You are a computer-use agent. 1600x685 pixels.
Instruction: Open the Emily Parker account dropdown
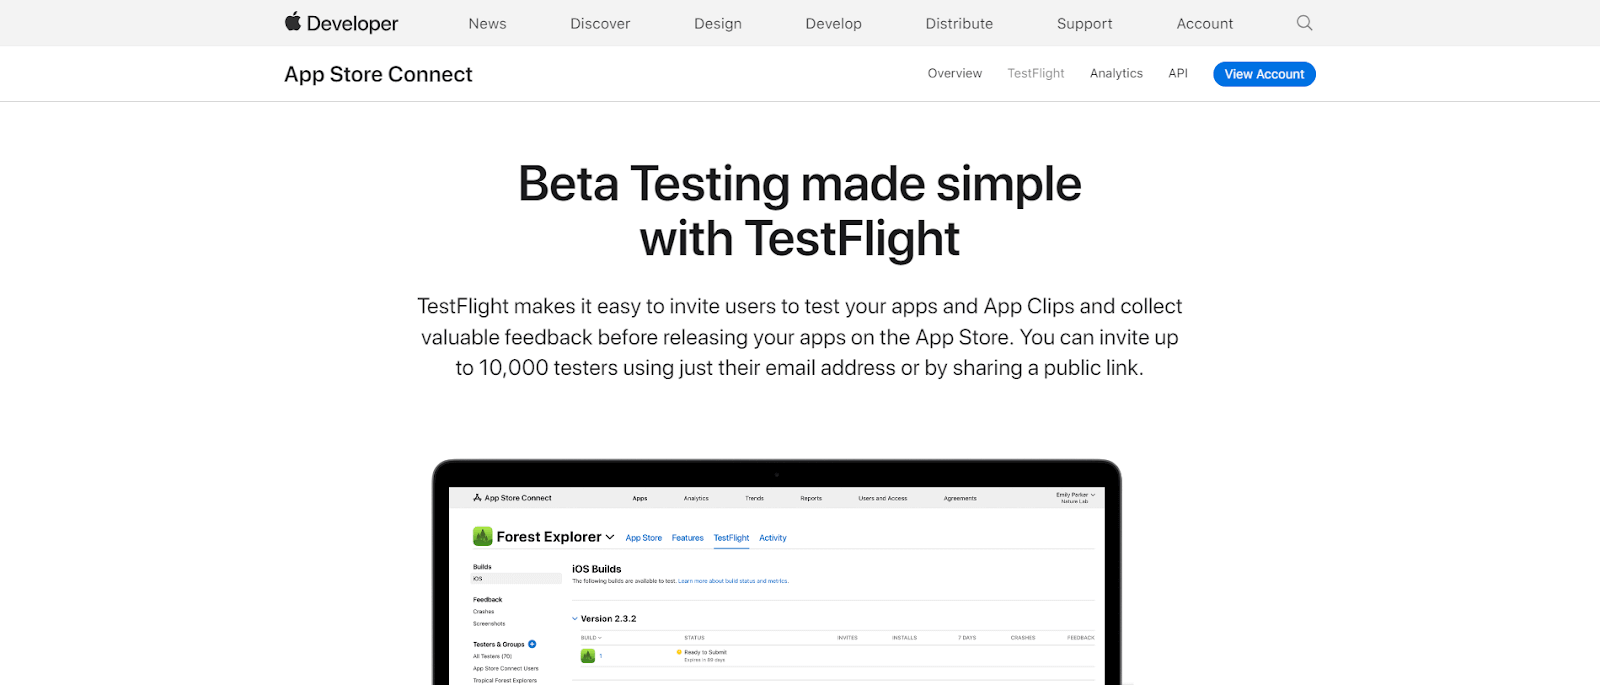1075,497
